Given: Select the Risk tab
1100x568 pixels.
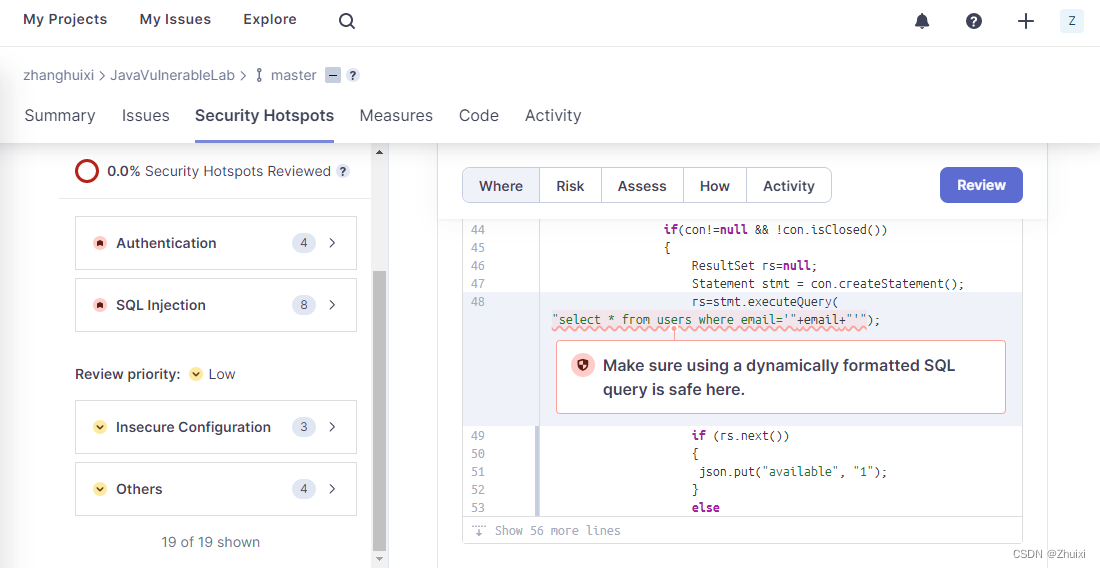Looking at the screenshot, I should pos(570,186).
